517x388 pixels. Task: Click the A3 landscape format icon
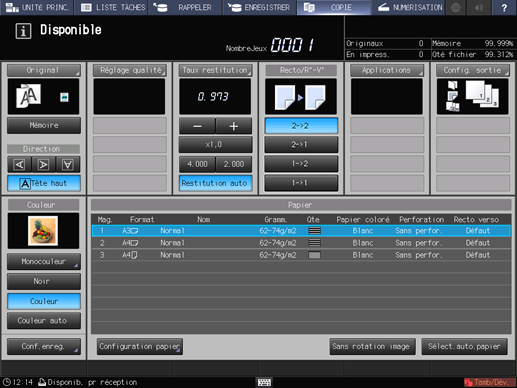click(134, 231)
